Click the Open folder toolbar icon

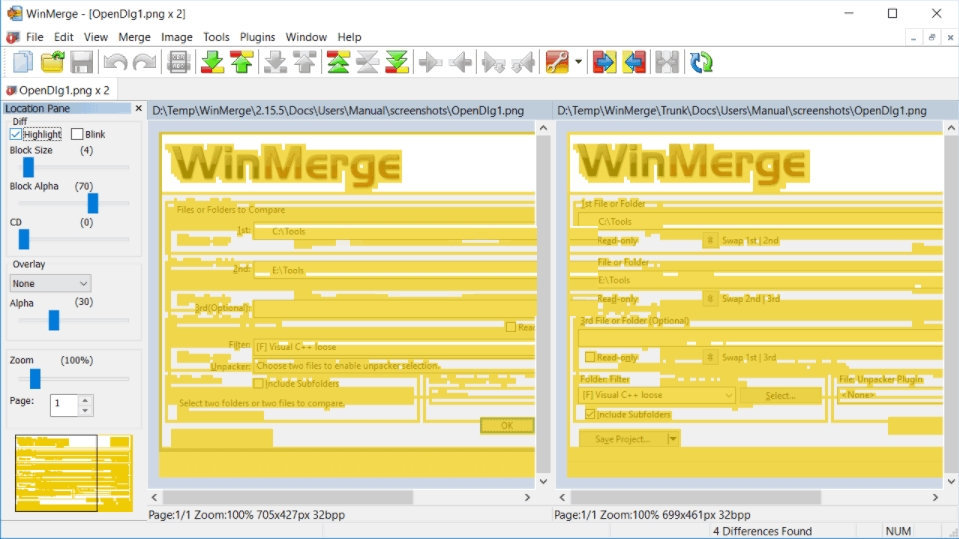[53, 62]
